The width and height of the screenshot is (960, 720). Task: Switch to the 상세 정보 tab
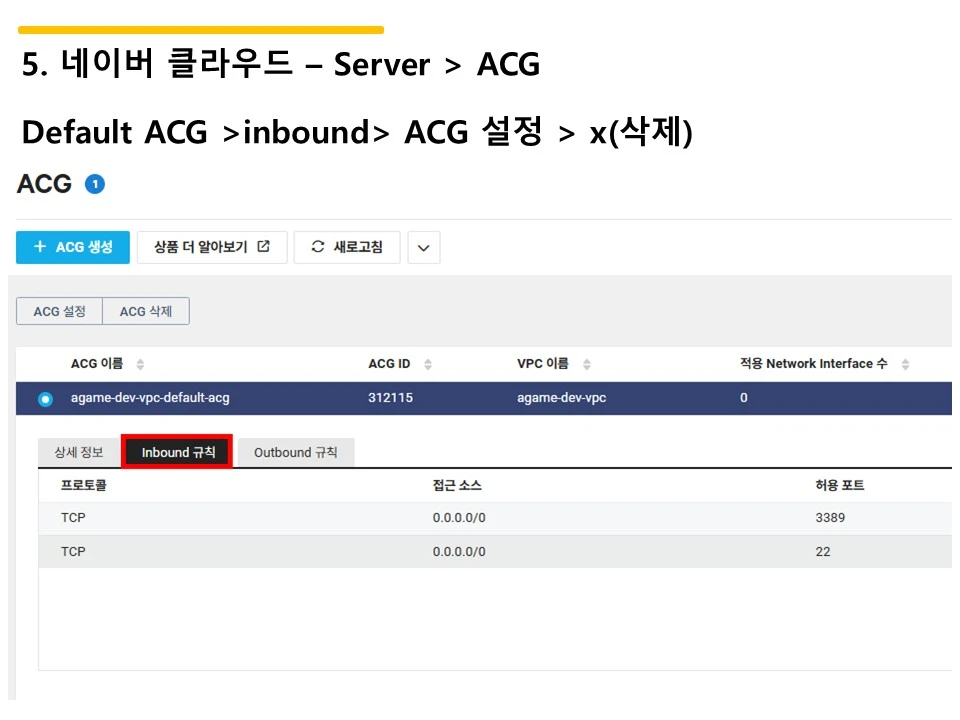(x=78, y=452)
